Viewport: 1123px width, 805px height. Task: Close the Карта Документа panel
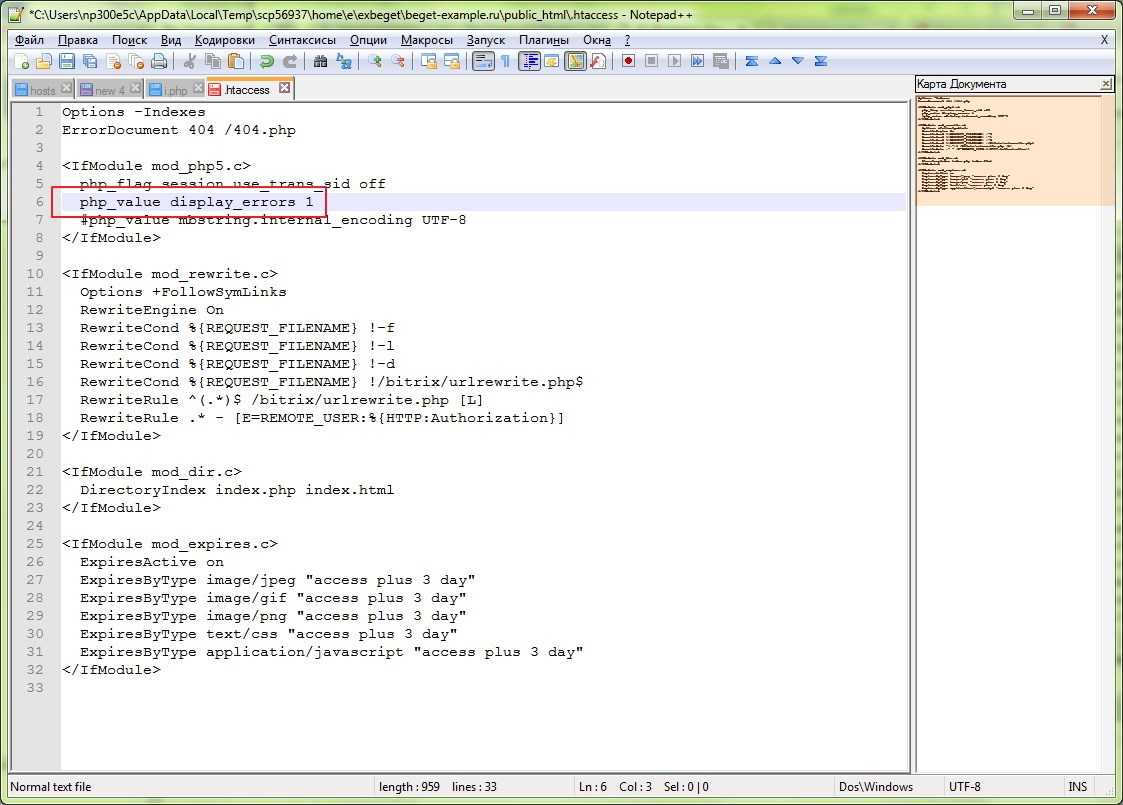pos(1106,84)
